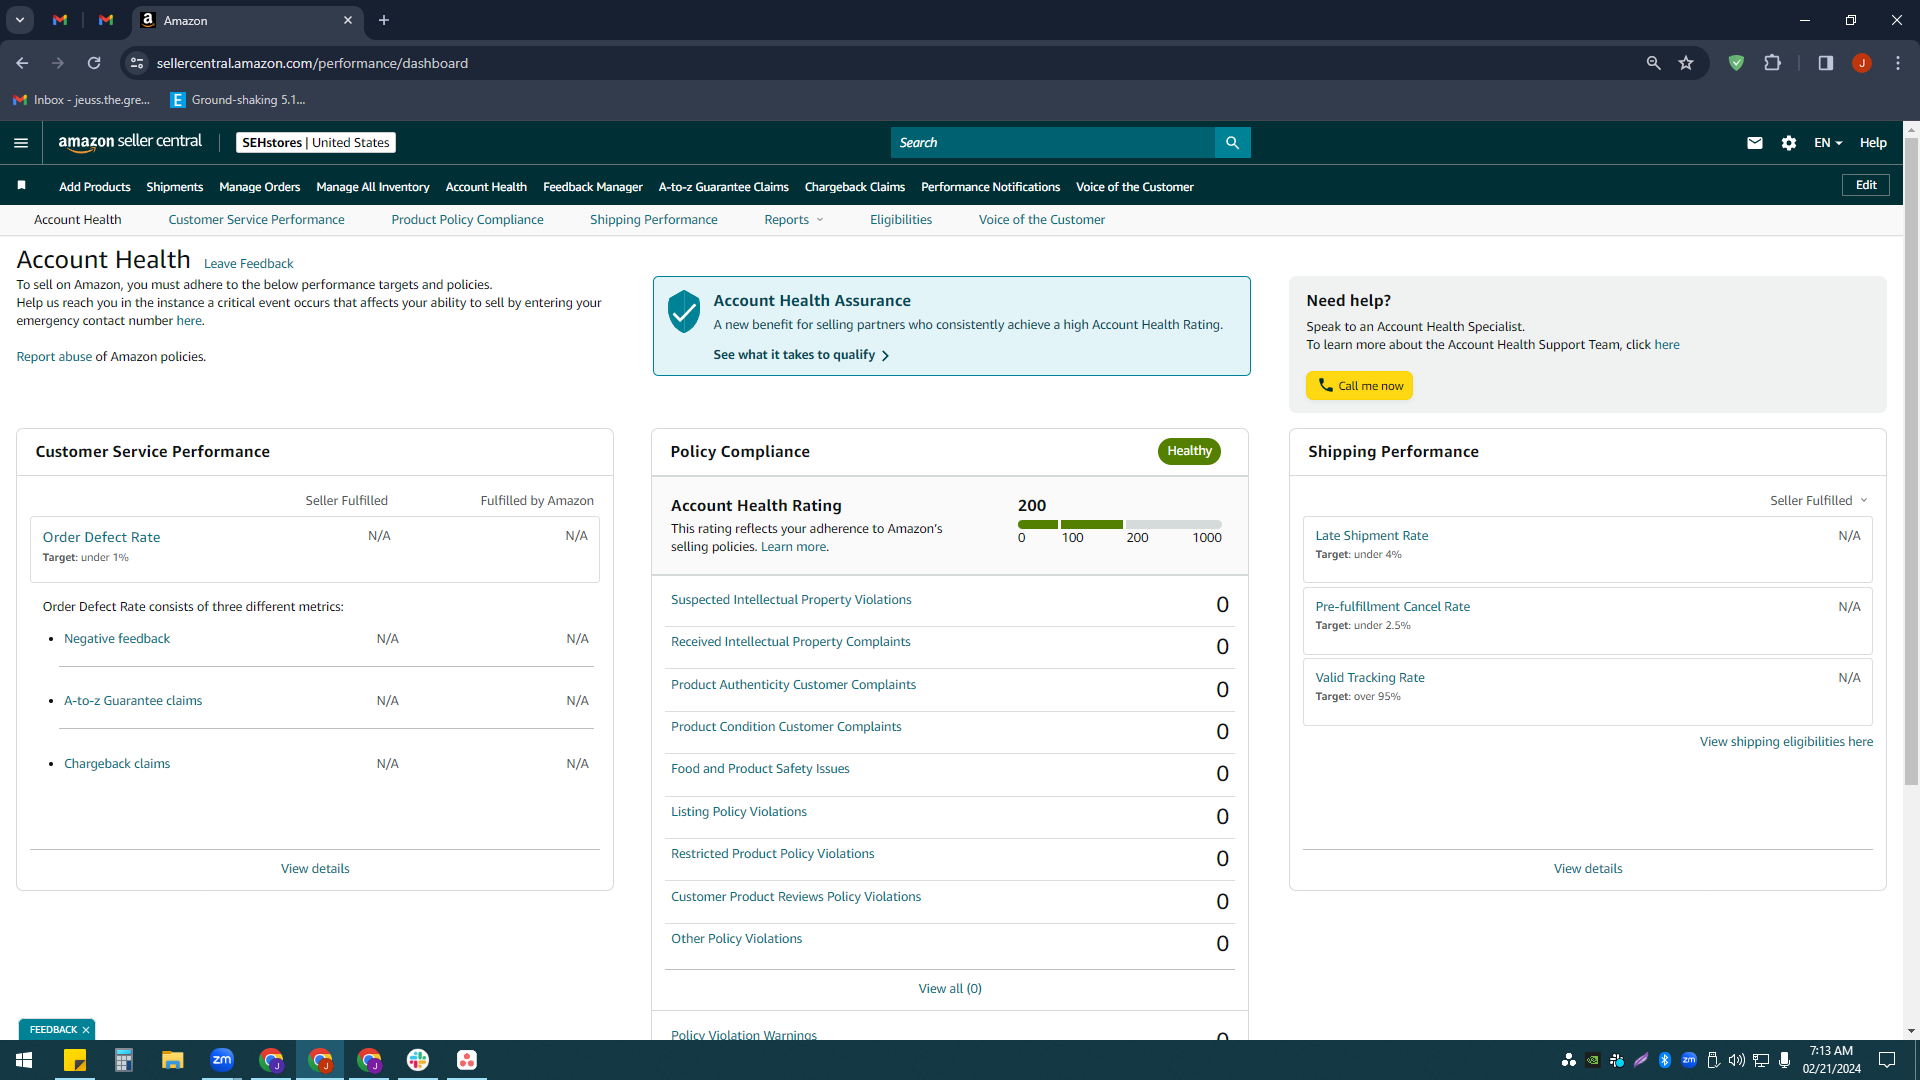Switch to Shipping Performance tab
The width and height of the screenshot is (1920, 1080).
(x=653, y=220)
